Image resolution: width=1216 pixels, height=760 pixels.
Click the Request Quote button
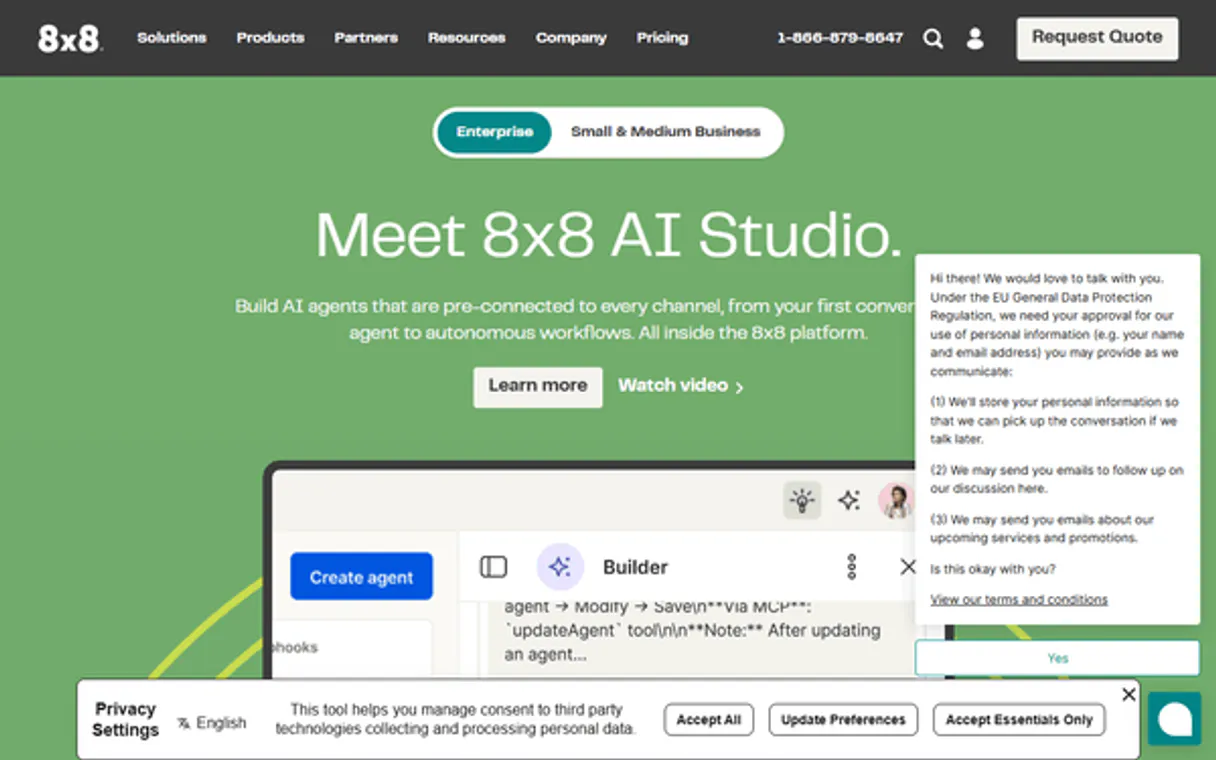coord(1097,38)
